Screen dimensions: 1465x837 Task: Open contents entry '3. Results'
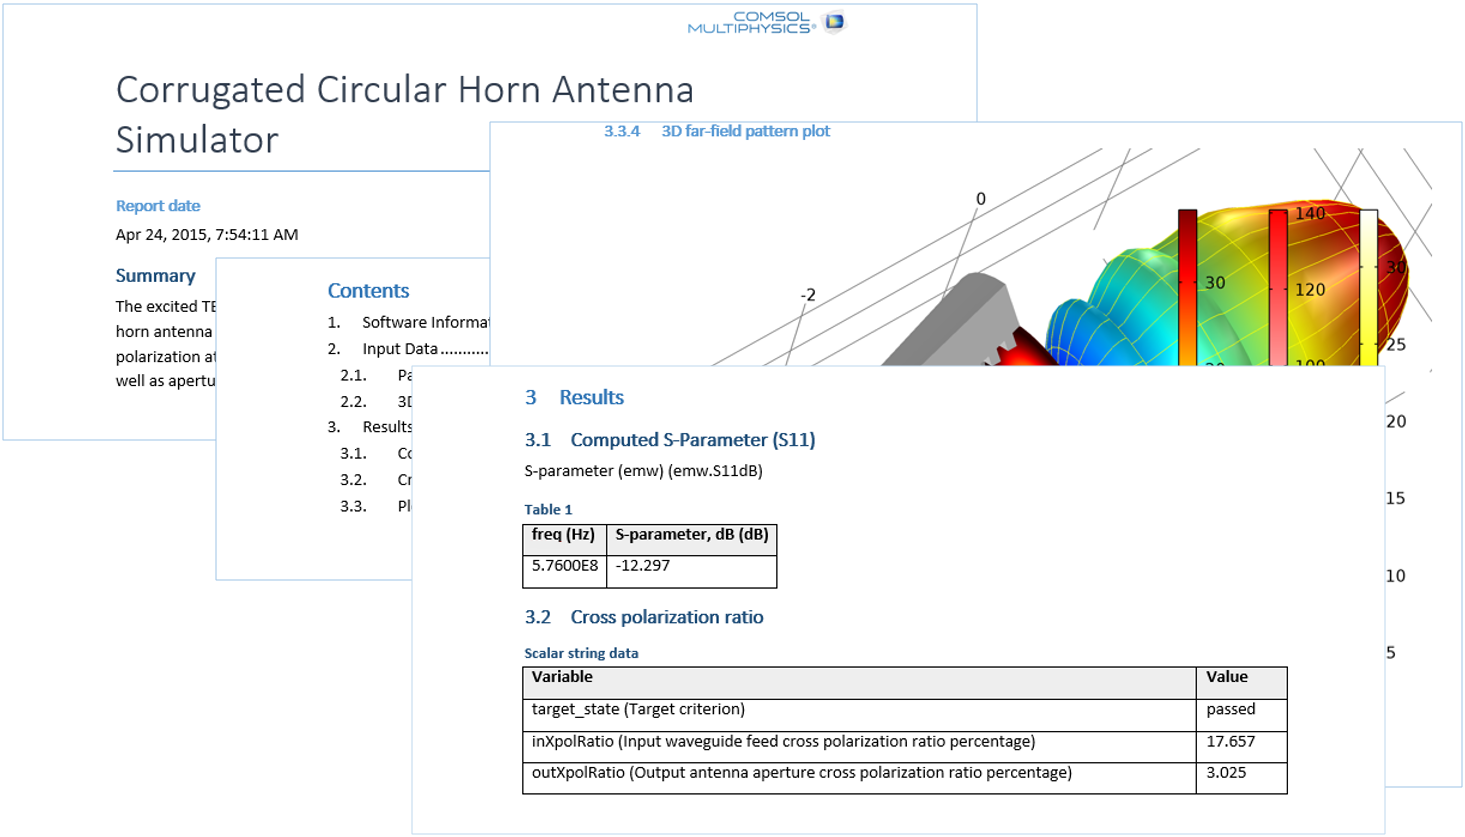pyautogui.click(x=370, y=426)
